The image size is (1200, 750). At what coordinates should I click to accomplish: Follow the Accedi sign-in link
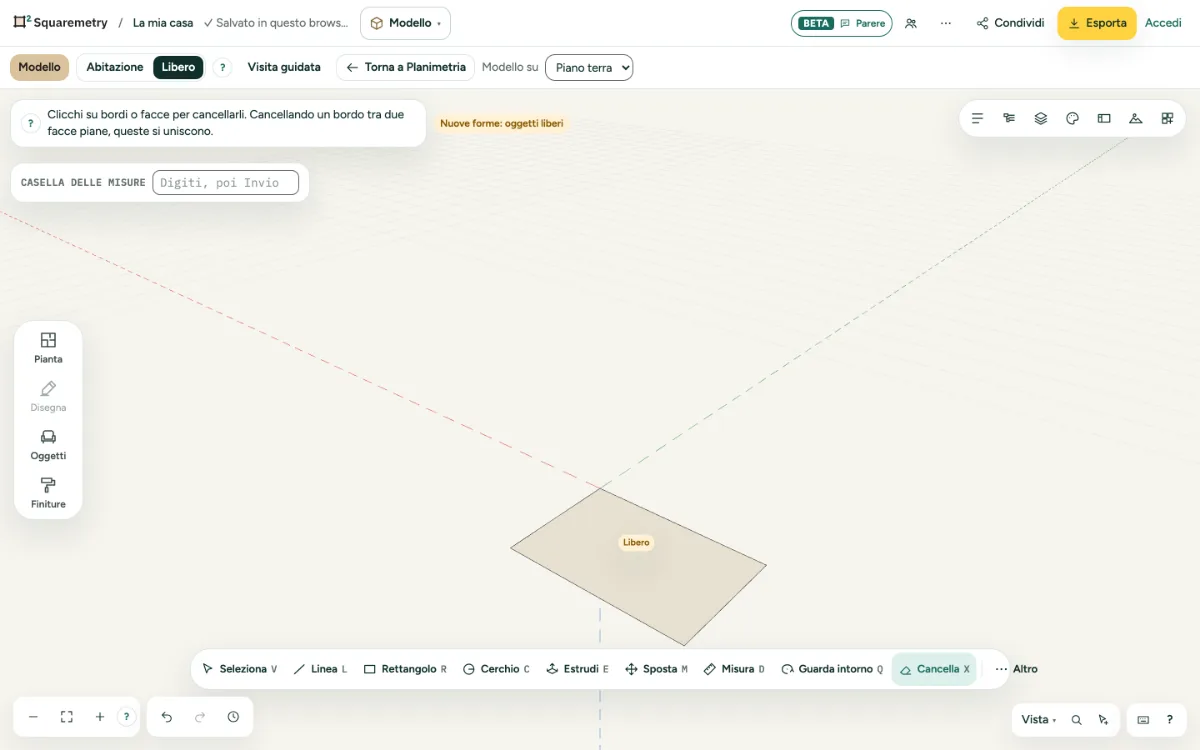click(1163, 23)
